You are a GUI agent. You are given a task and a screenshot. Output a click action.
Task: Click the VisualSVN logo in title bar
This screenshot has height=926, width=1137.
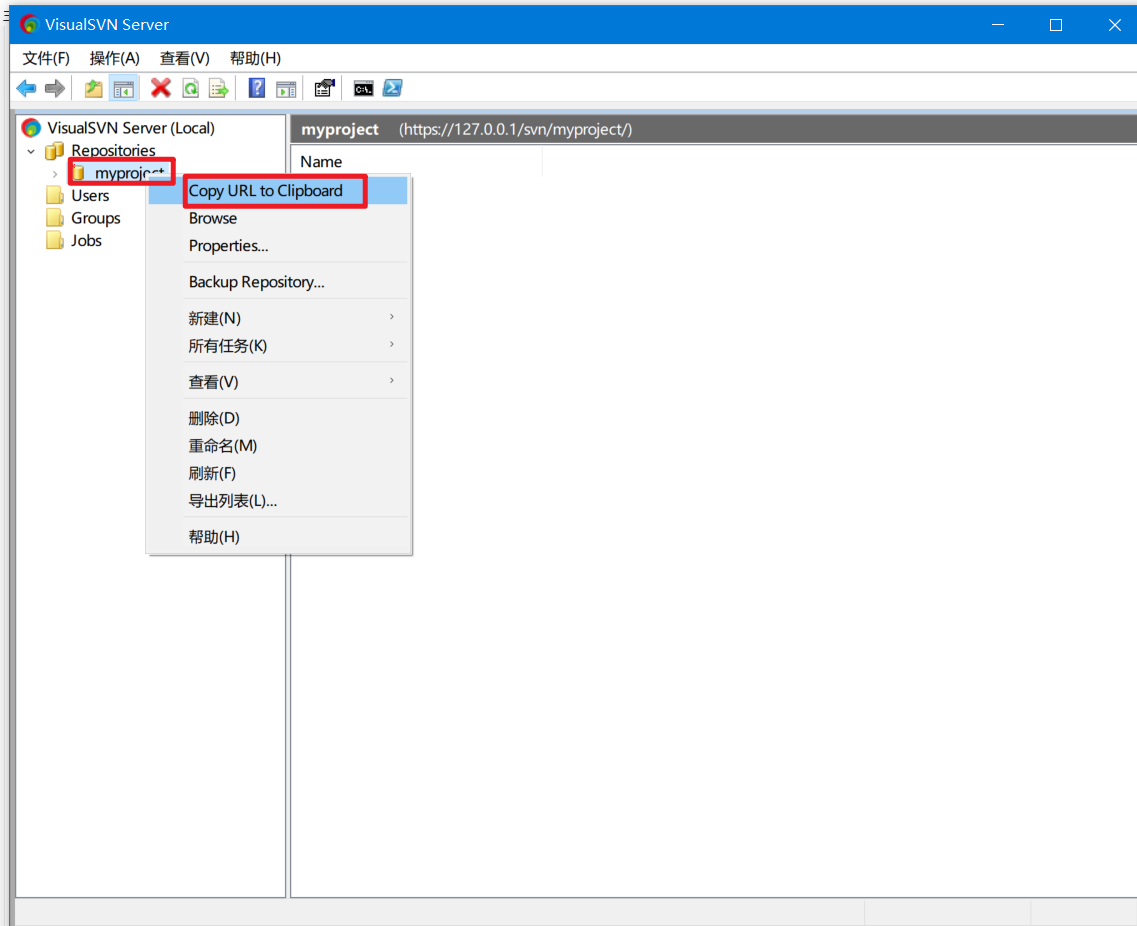pyautogui.click(x=29, y=24)
